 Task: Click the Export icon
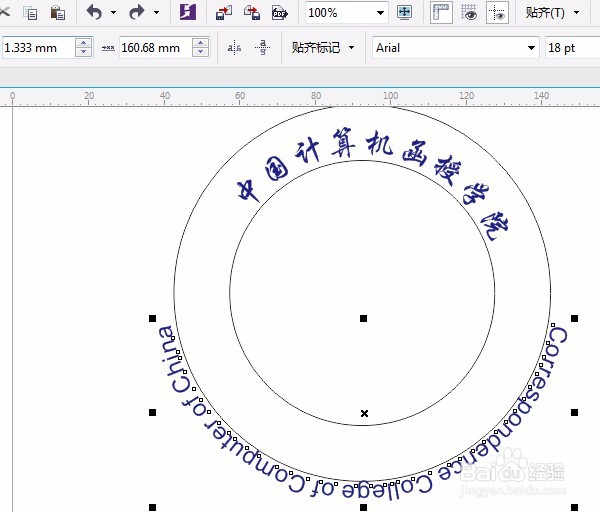tap(252, 13)
